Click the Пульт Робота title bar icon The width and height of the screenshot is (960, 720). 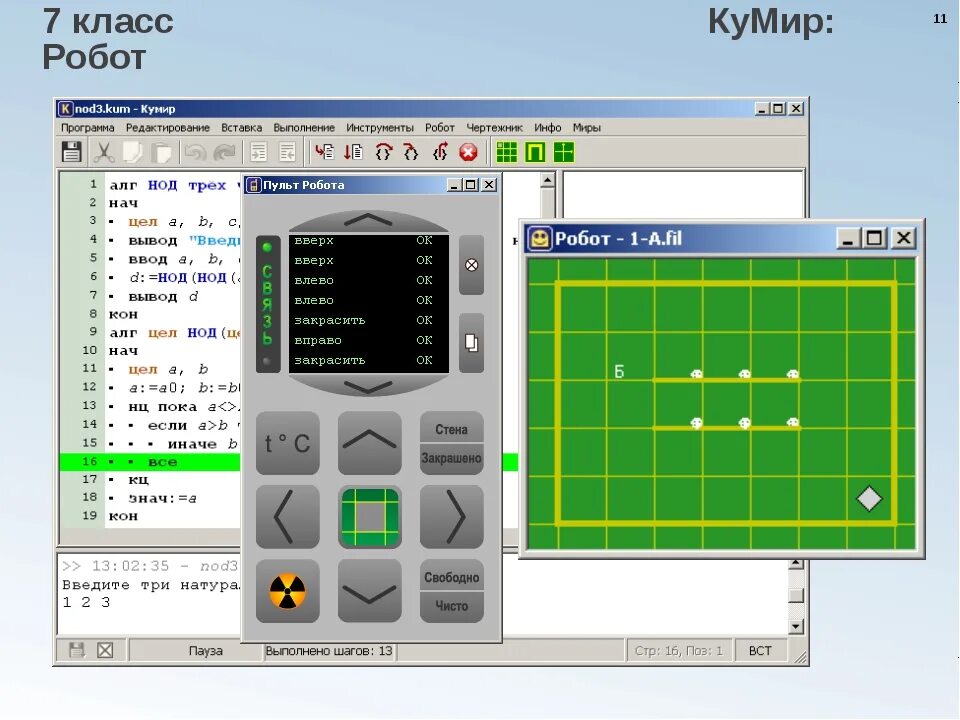point(253,185)
